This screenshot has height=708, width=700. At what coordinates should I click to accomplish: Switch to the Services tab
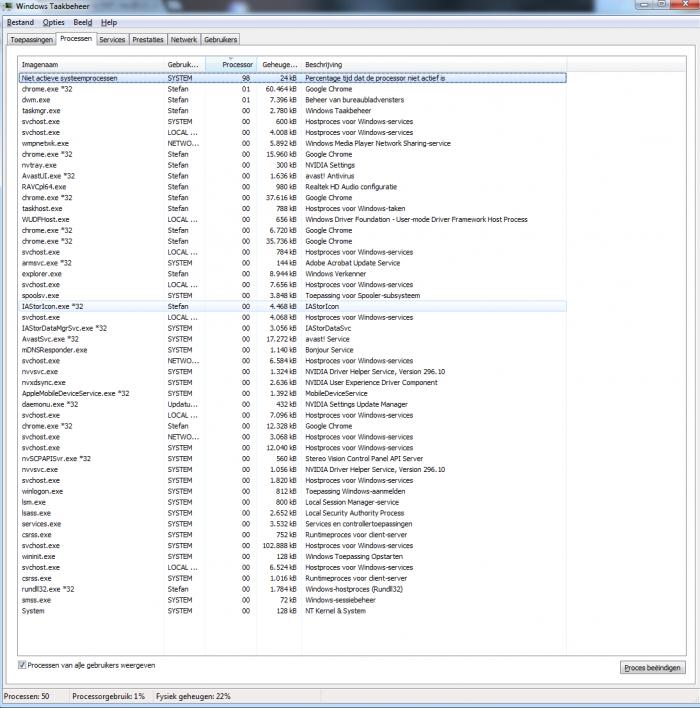coord(112,40)
